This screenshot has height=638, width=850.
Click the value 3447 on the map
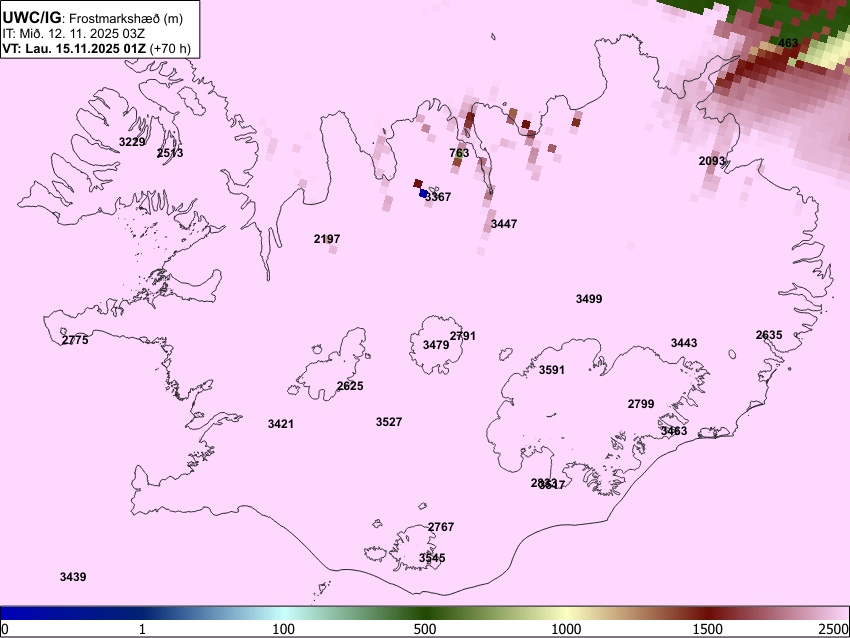[x=504, y=223]
